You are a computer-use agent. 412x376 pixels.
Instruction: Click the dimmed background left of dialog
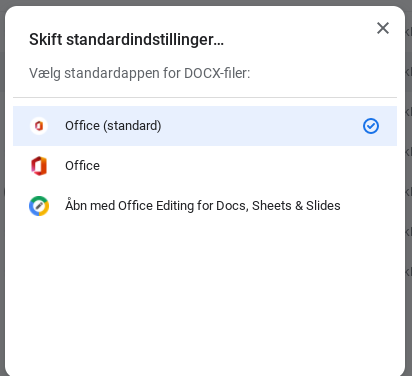click(2, 190)
